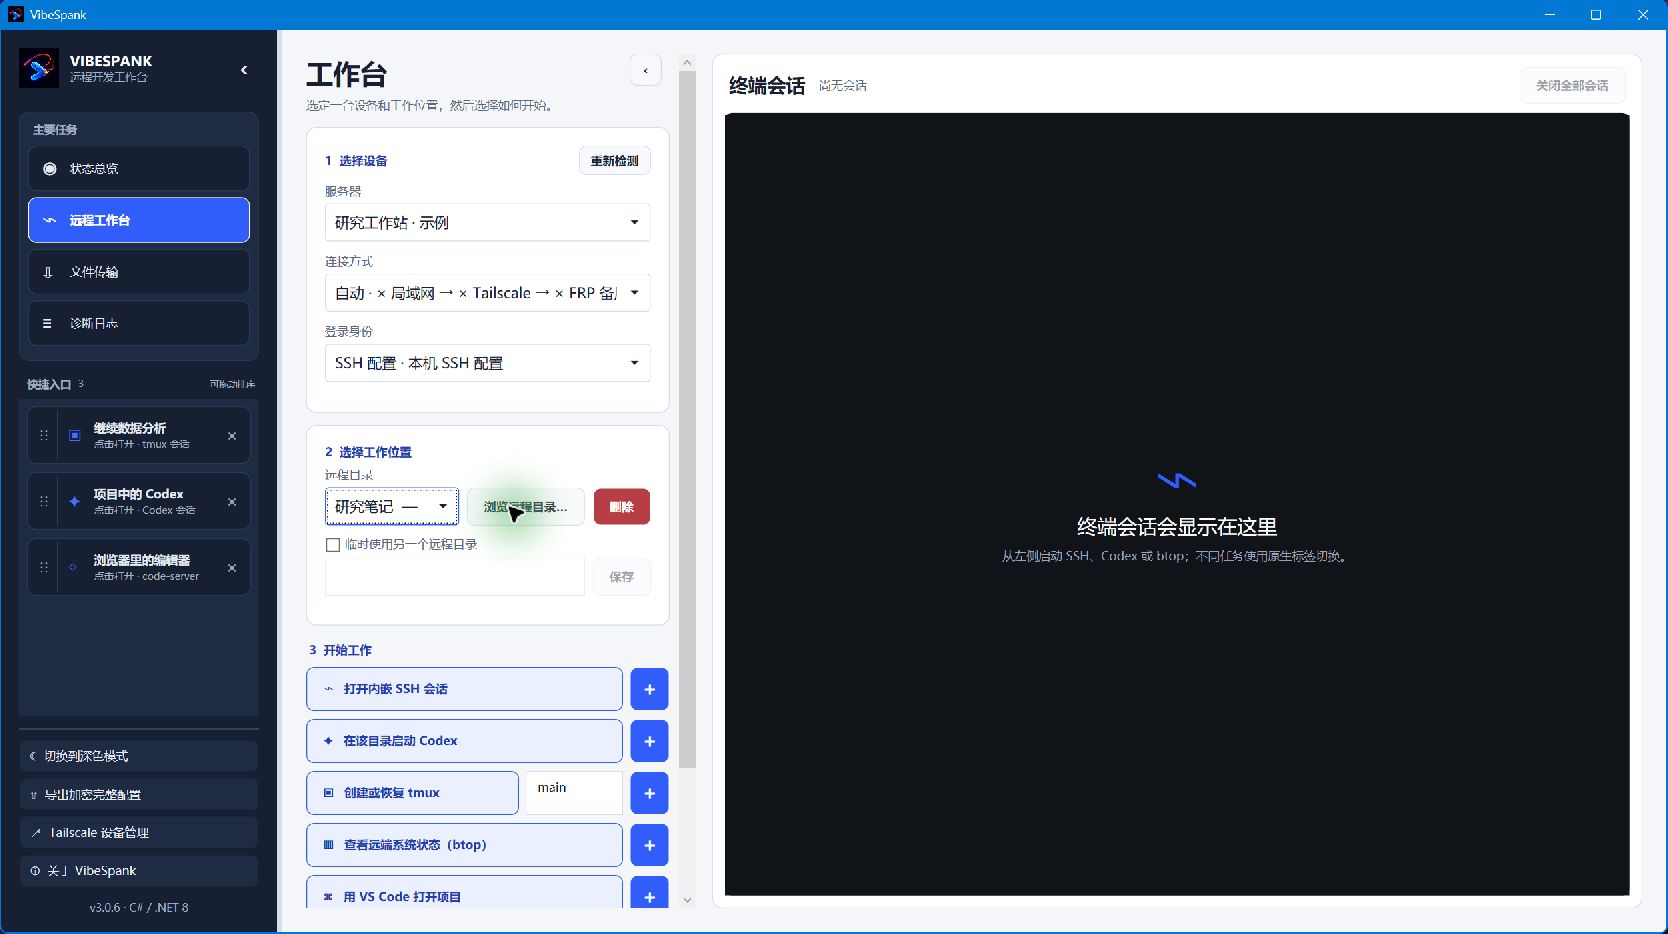Open the 服务器 dropdown showing 研究工作站 · 示例
Viewport: 1668px width, 934px height.
[488, 222]
